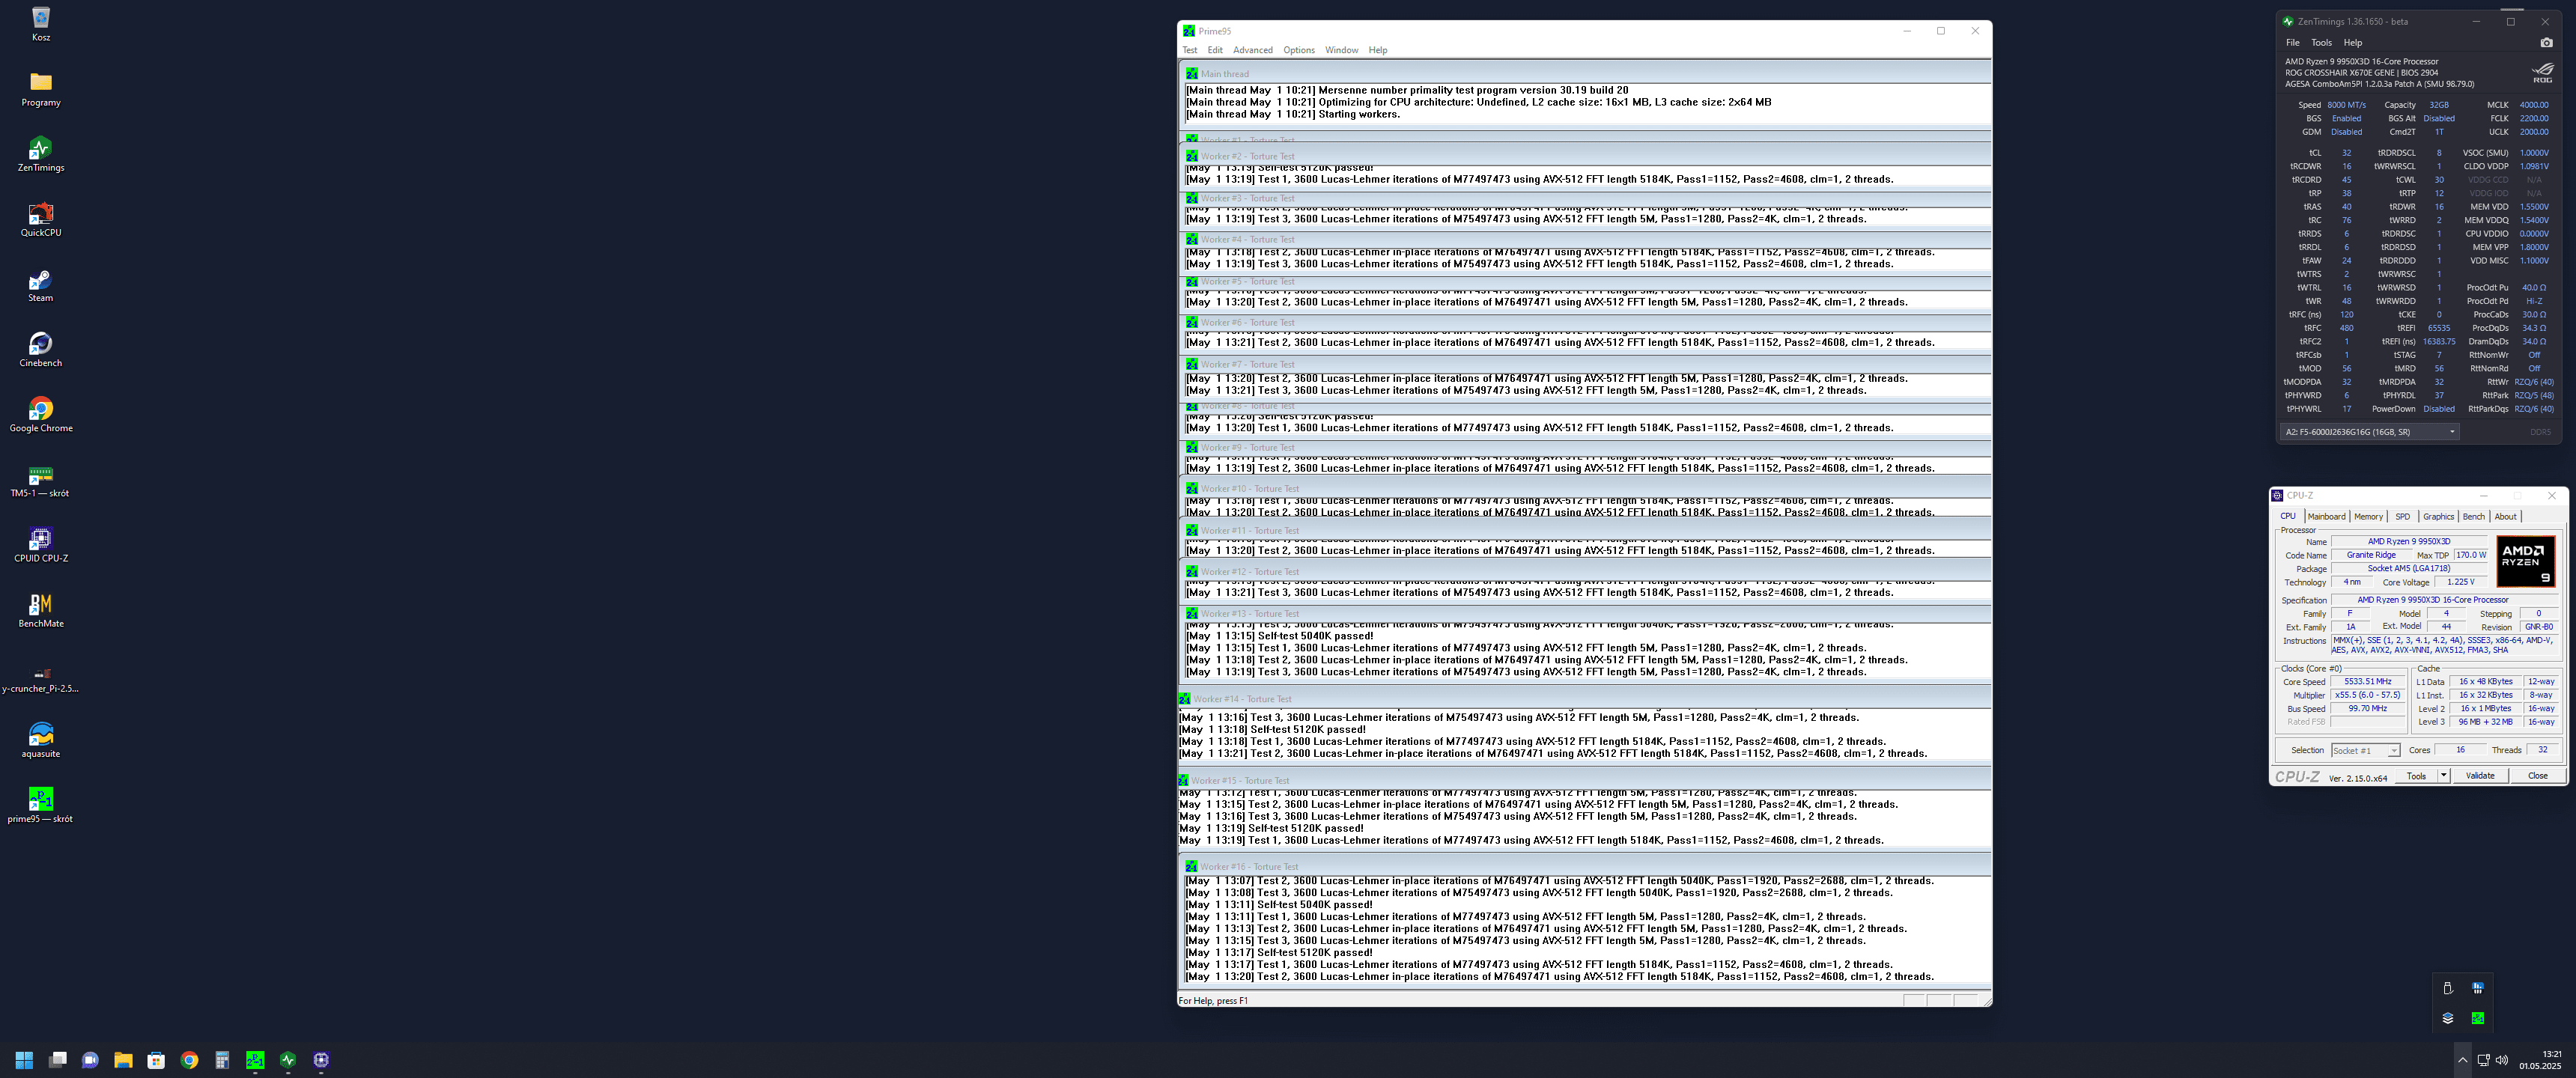Open the Tools menu in ZenTimings
The height and width of the screenshot is (1078, 2576).
(x=2321, y=43)
